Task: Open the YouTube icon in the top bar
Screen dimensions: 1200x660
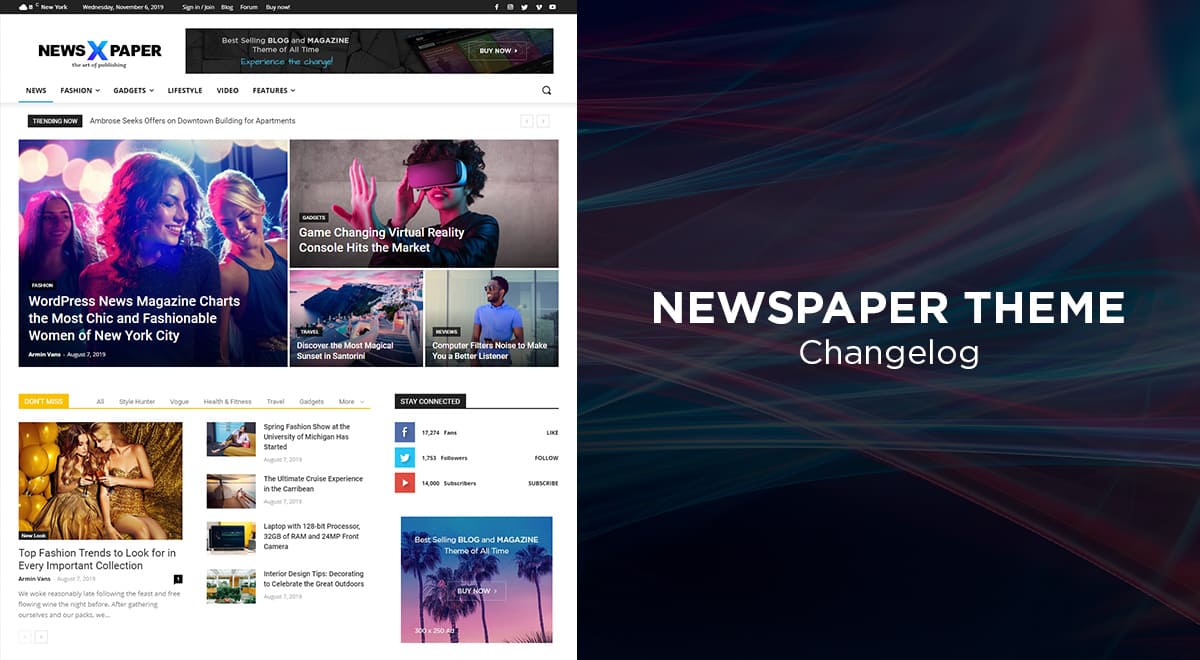Action: [x=553, y=7]
